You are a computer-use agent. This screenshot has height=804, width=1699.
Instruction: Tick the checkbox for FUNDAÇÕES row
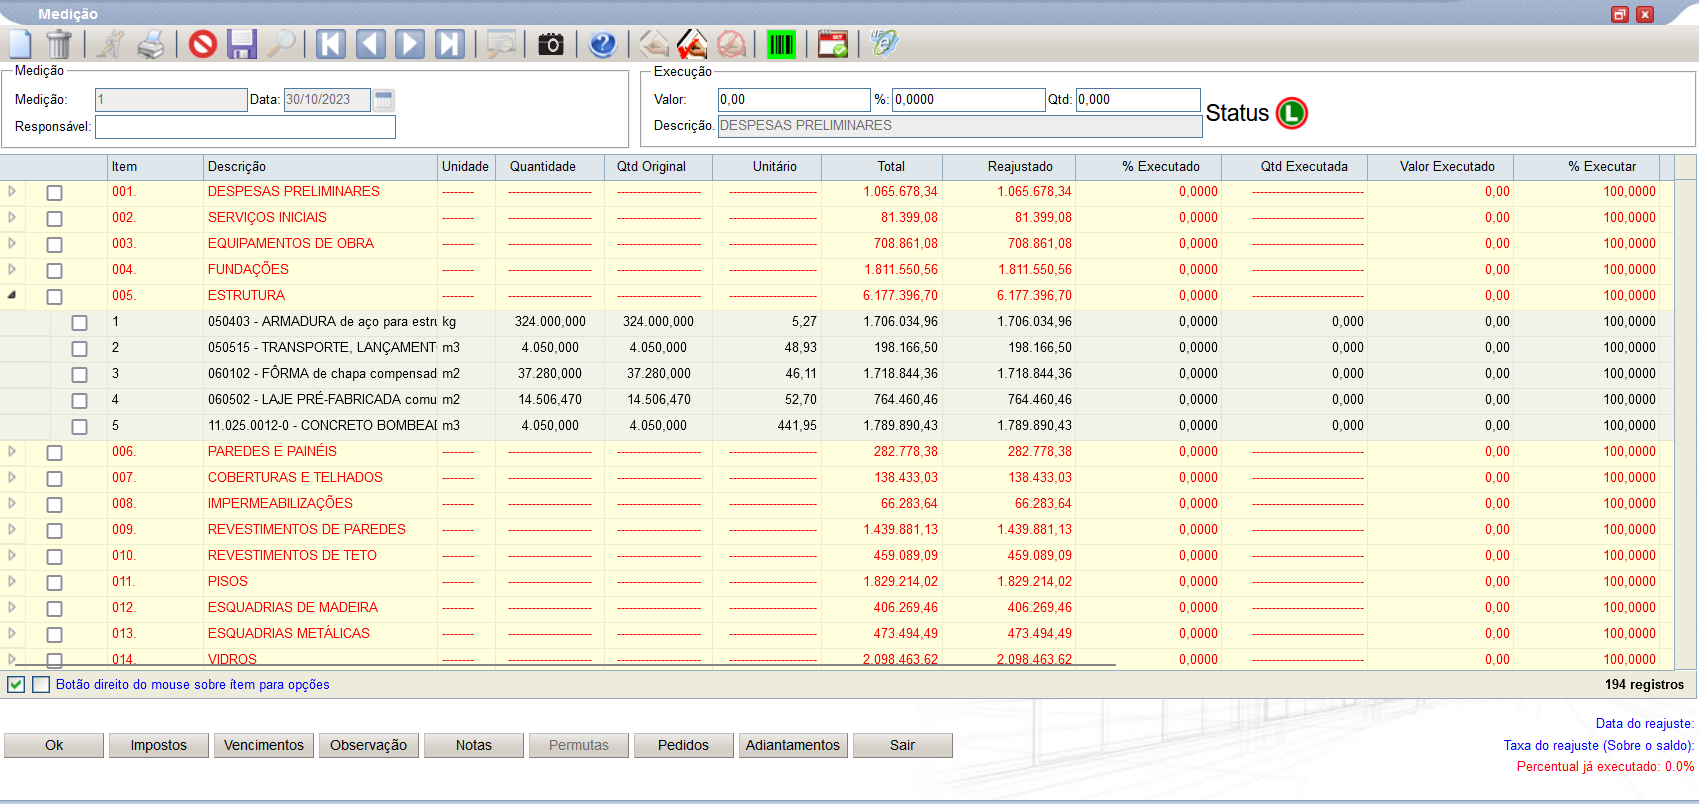pyautogui.click(x=55, y=271)
